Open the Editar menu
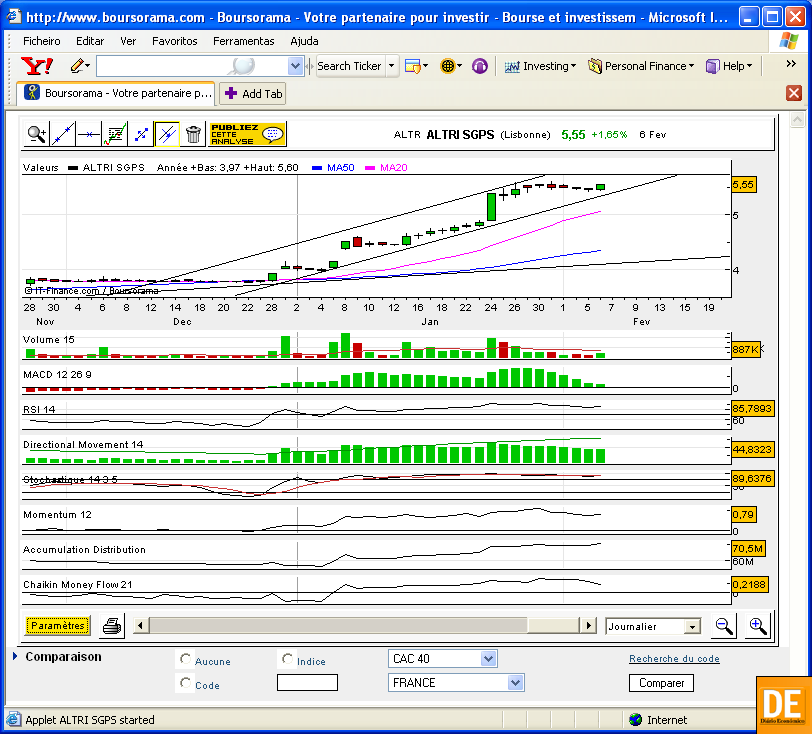This screenshot has height=734, width=812. (90, 41)
